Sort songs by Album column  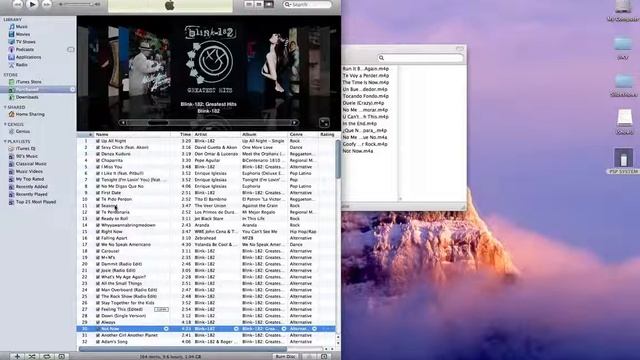[x=264, y=134]
